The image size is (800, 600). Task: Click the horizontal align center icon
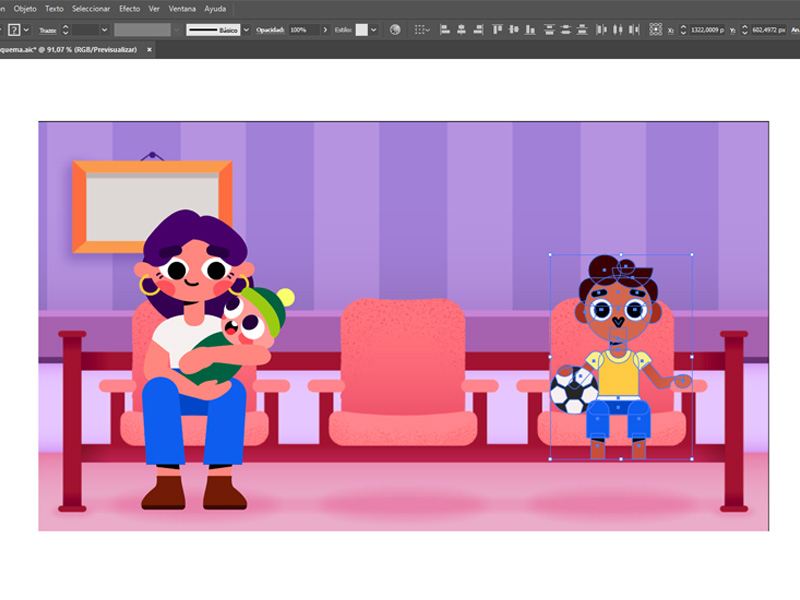(461, 29)
